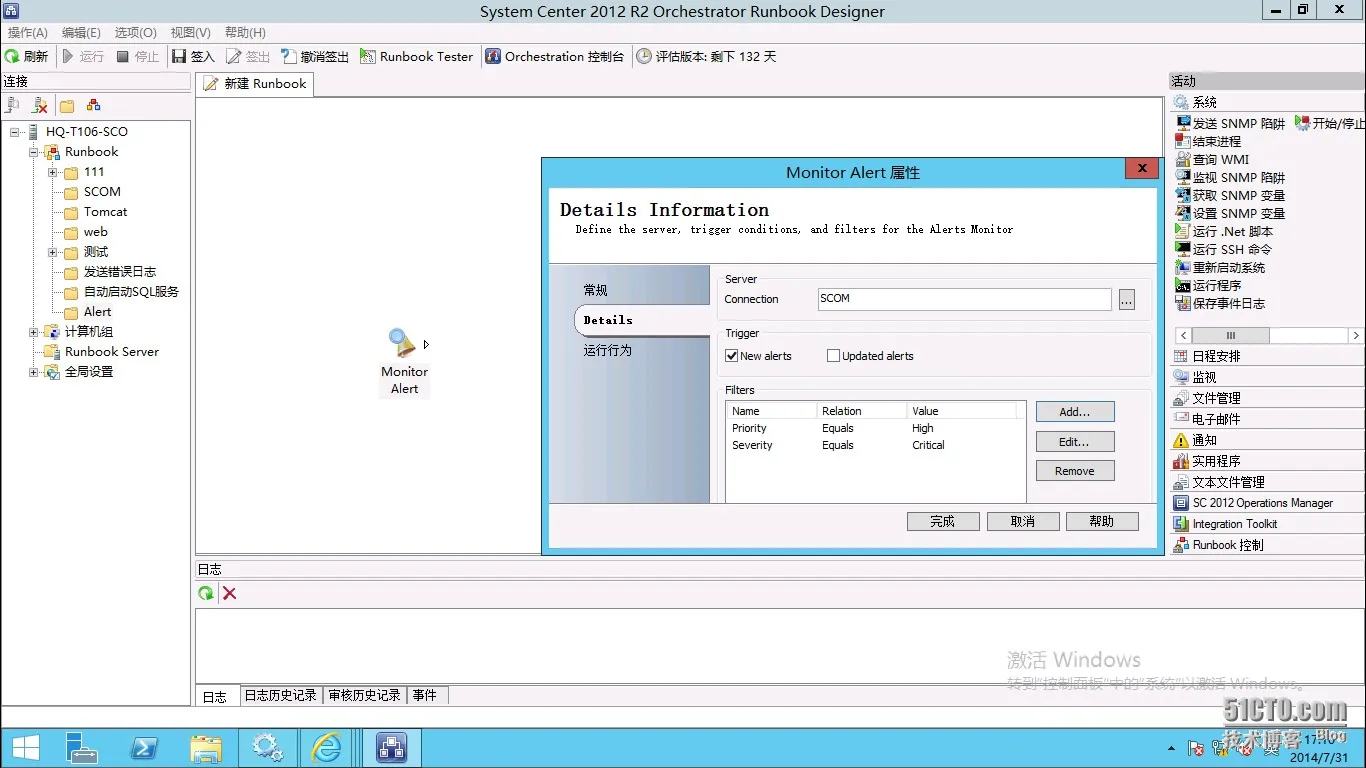This screenshot has height=768, width=1366.
Task: Click the ... browse connection button
Action: [1127, 299]
